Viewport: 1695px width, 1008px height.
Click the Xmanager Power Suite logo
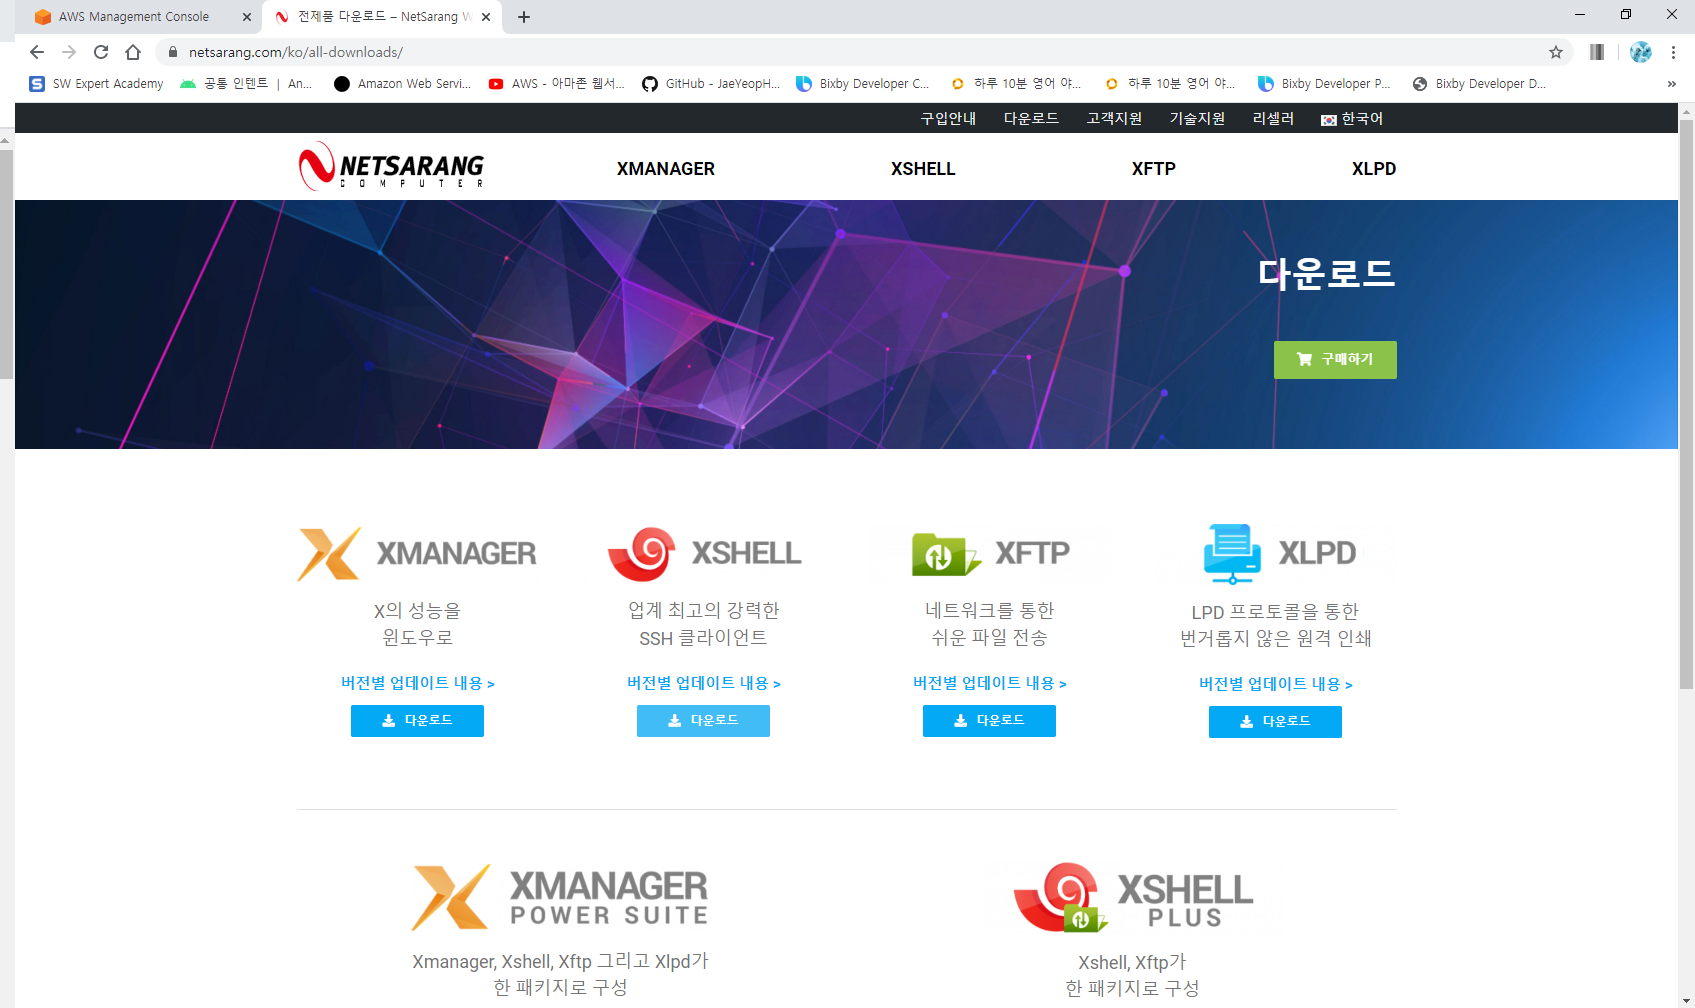coord(560,897)
